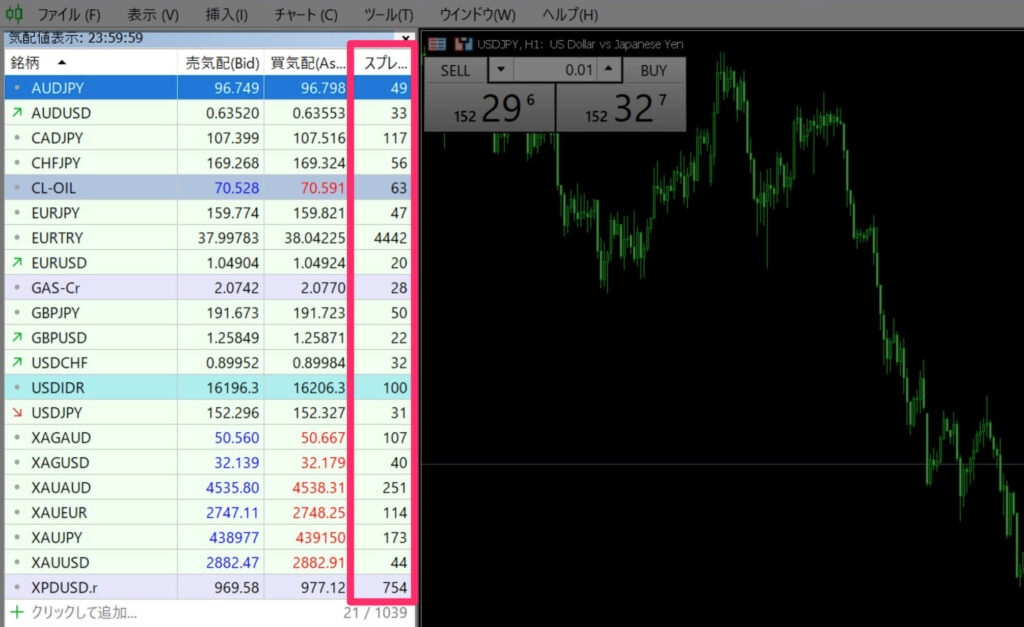Click the green up arrow beside AUDUSD
Screen dimensions: 1024x627
click(16, 113)
